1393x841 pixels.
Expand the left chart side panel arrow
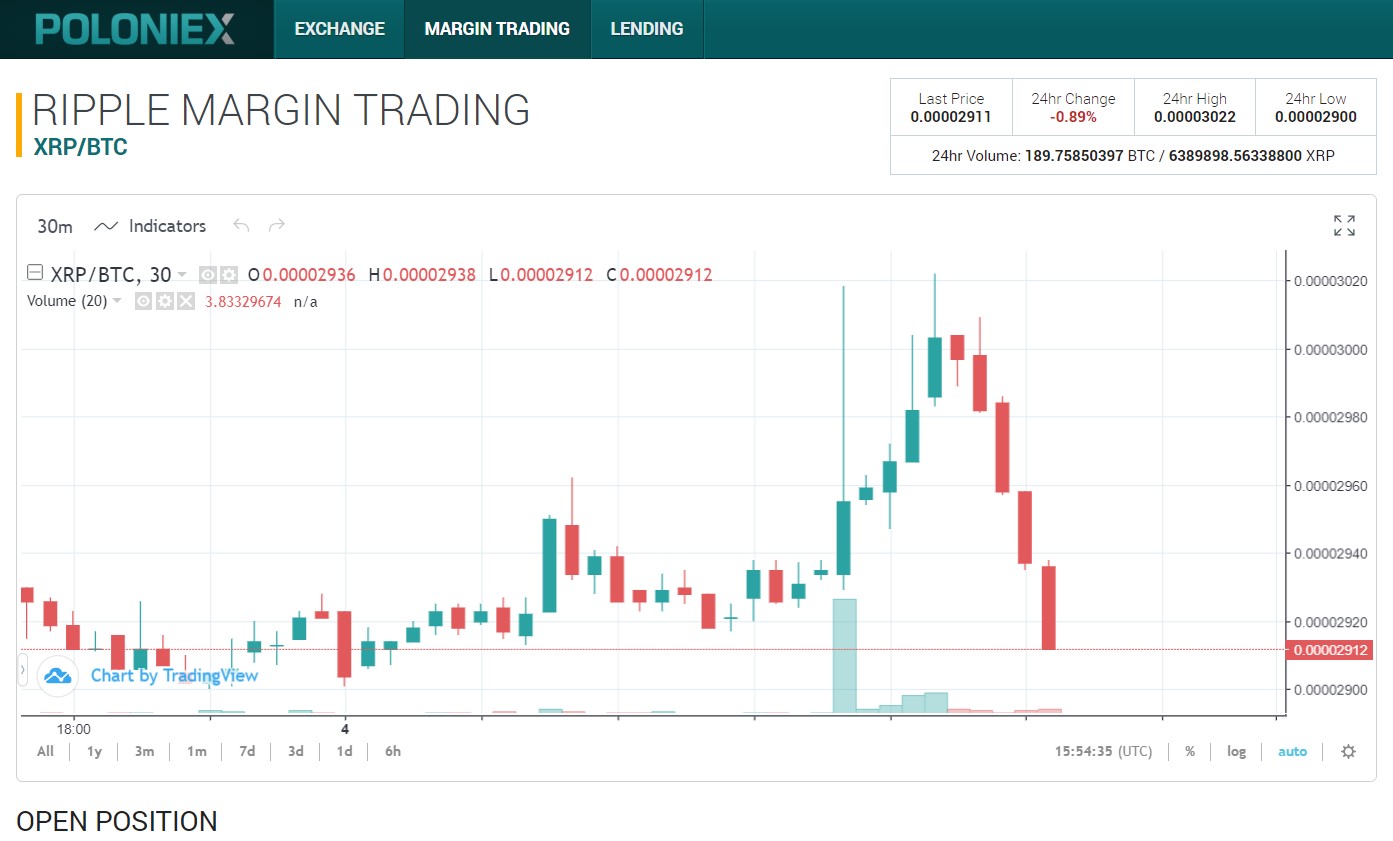(x=22, y=670)
